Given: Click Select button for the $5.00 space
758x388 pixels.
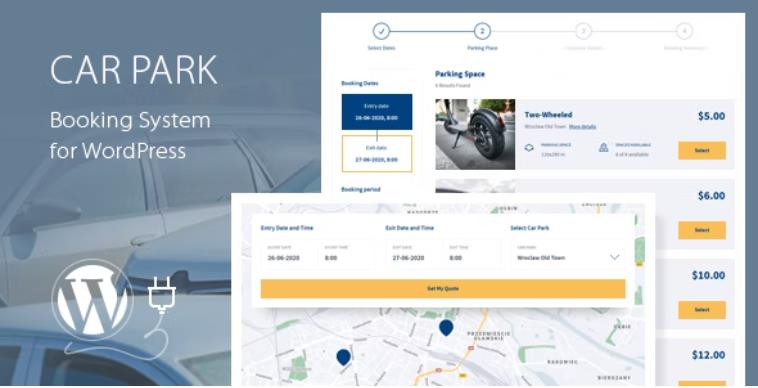Looking at the screenshot, I should pyautogui.click(x=702, y=150).
